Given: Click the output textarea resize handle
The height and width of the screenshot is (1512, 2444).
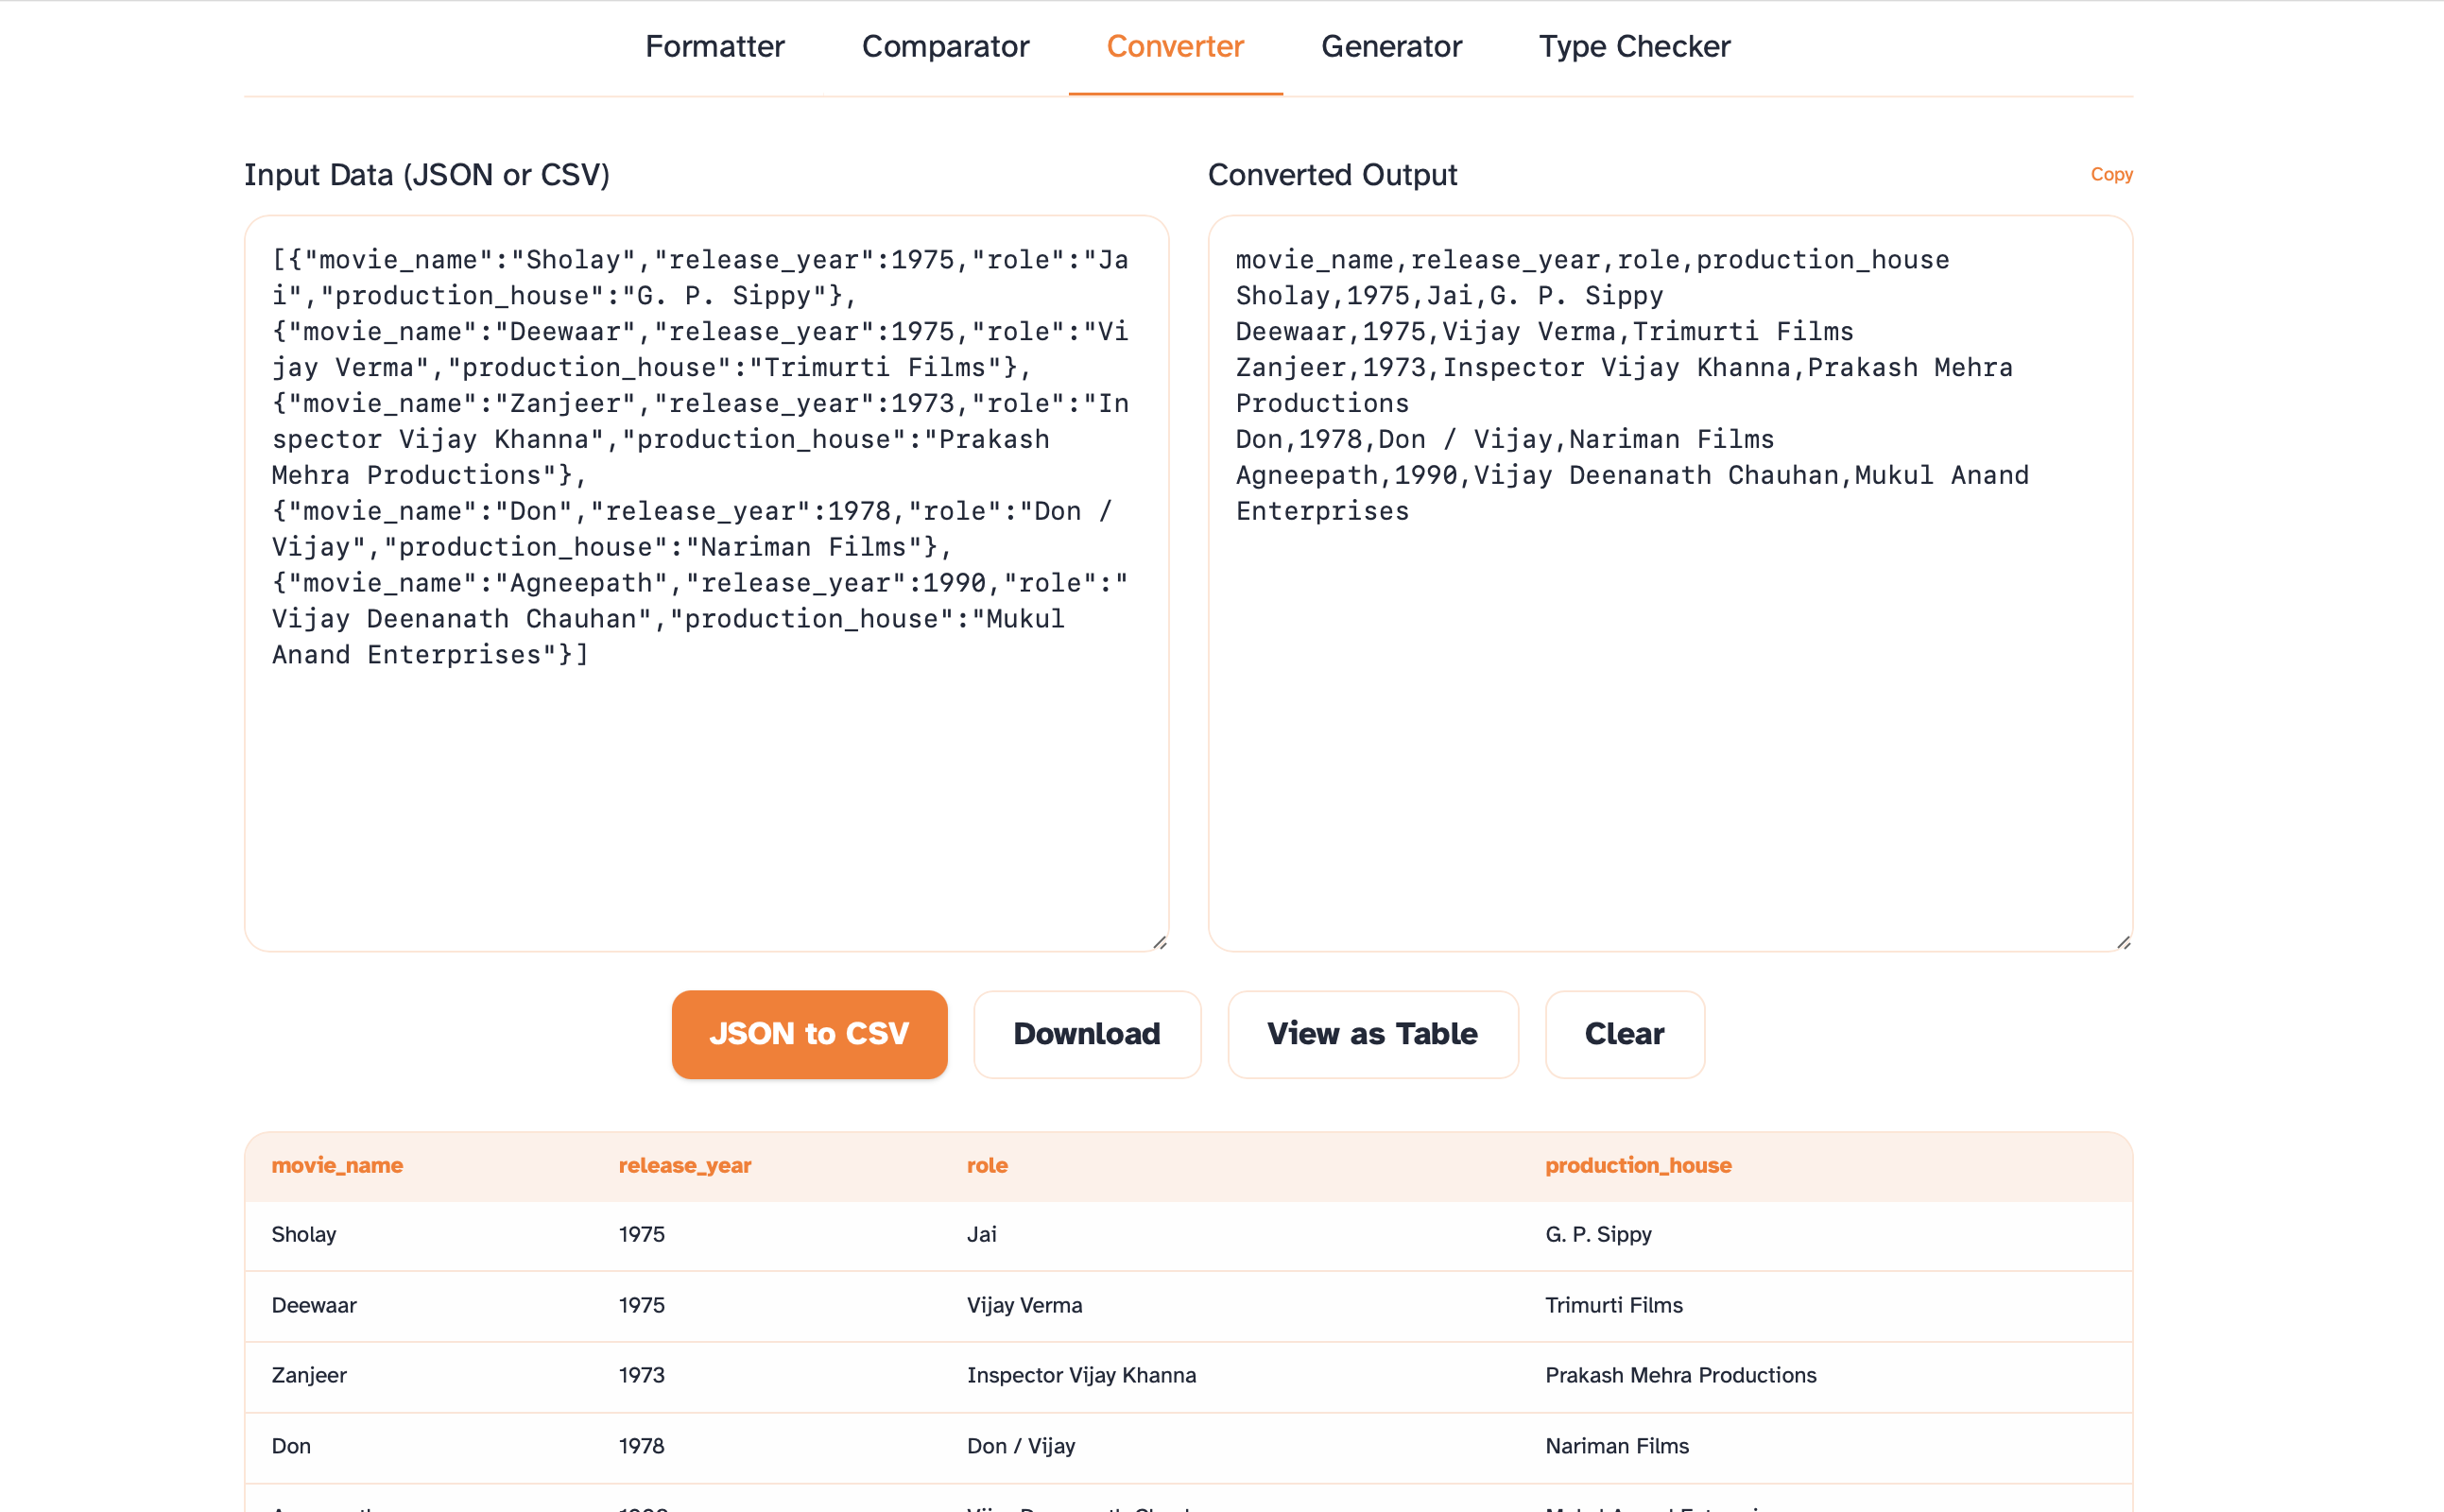Looking at the screenshot, I should pos(2126,941).
